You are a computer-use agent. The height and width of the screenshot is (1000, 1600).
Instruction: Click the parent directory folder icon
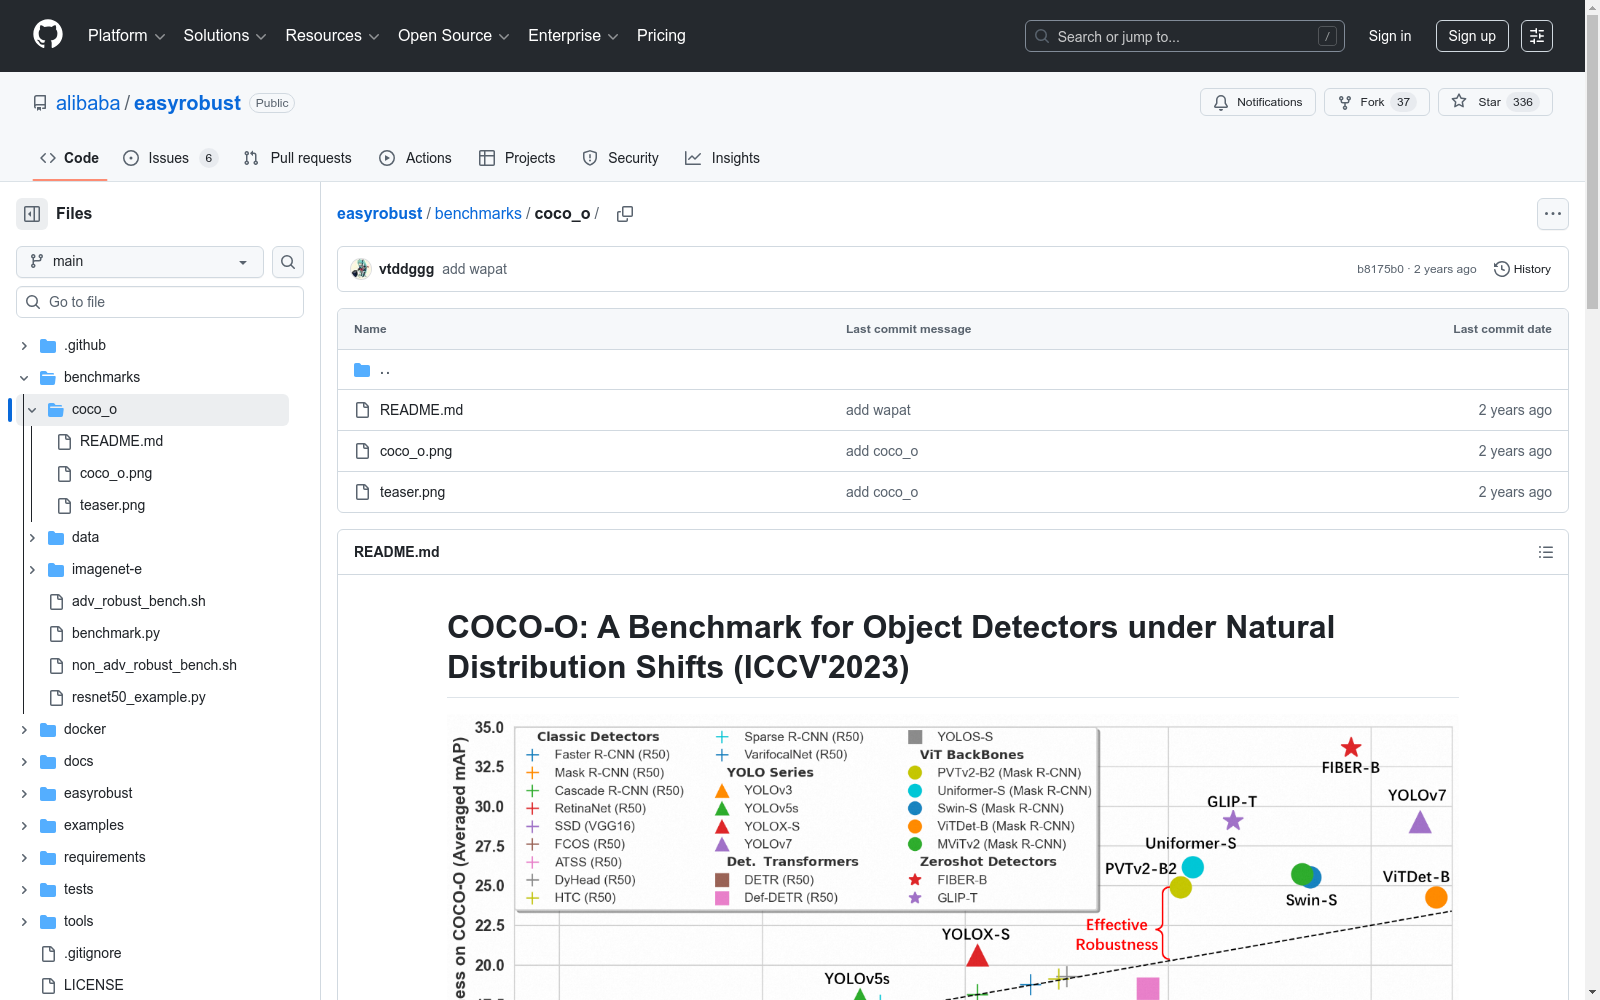(x=362, y=370)
